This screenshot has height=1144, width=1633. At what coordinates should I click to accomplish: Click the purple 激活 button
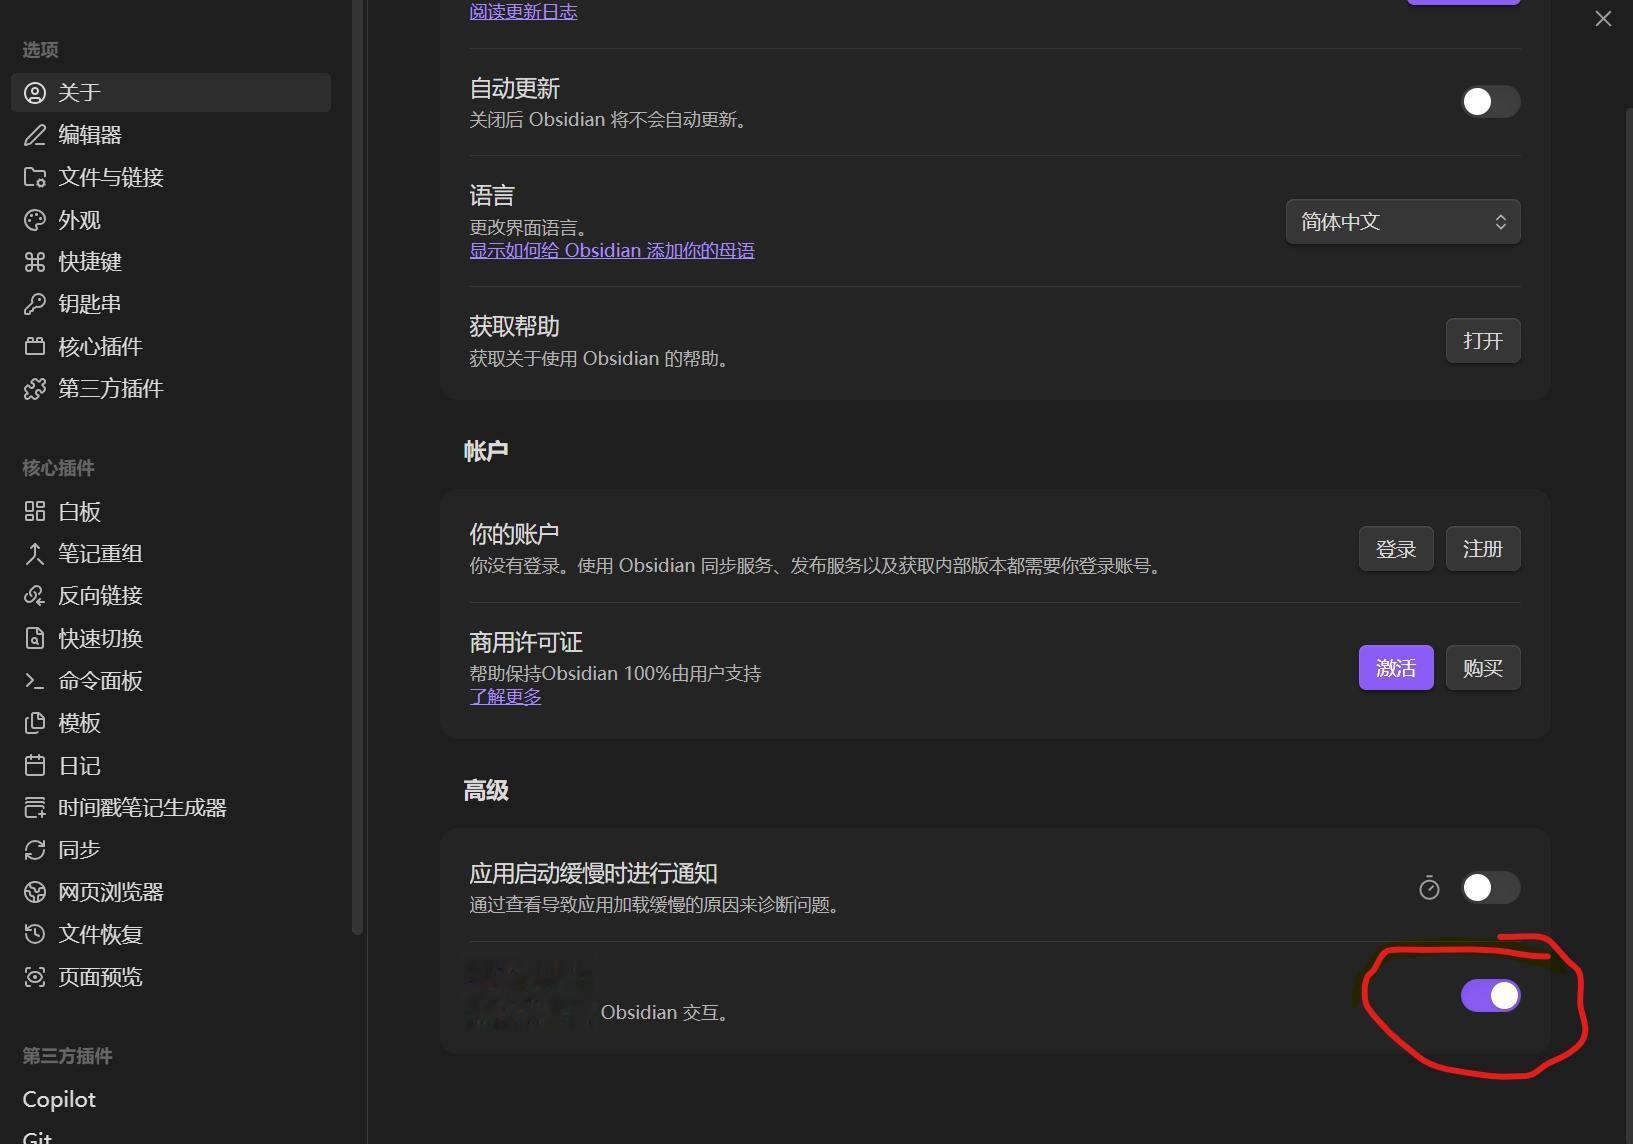1396,668
